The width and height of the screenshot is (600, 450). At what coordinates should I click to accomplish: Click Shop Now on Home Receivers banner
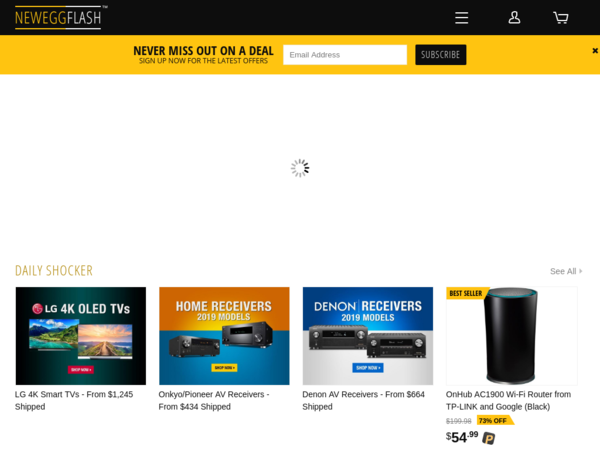224,368
